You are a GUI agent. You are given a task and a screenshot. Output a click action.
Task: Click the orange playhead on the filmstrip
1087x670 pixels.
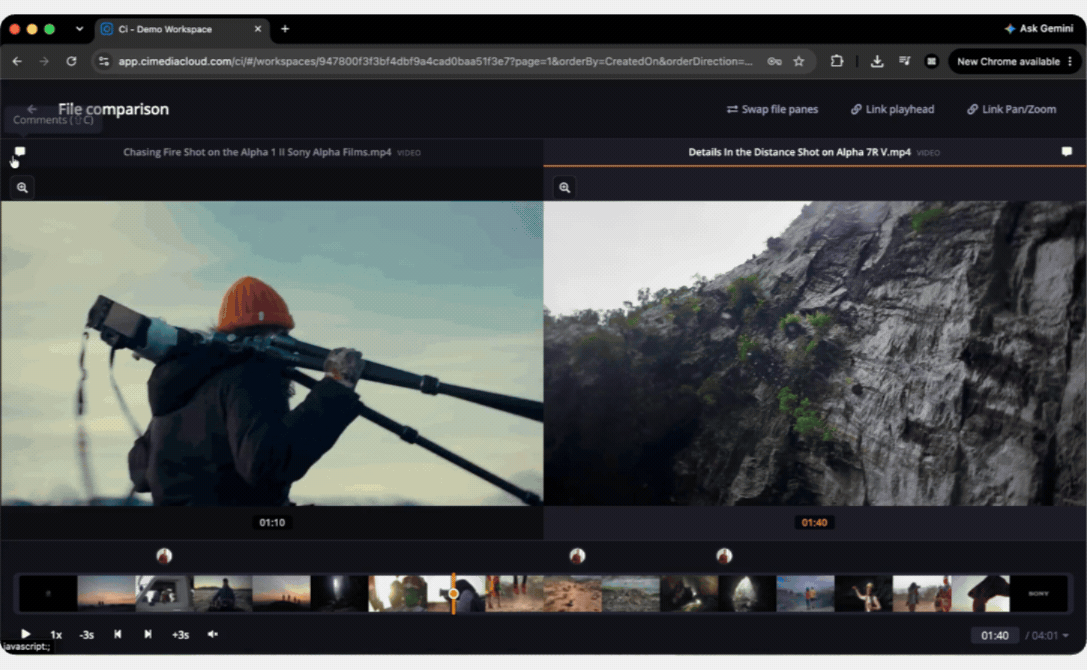(453, 594)
